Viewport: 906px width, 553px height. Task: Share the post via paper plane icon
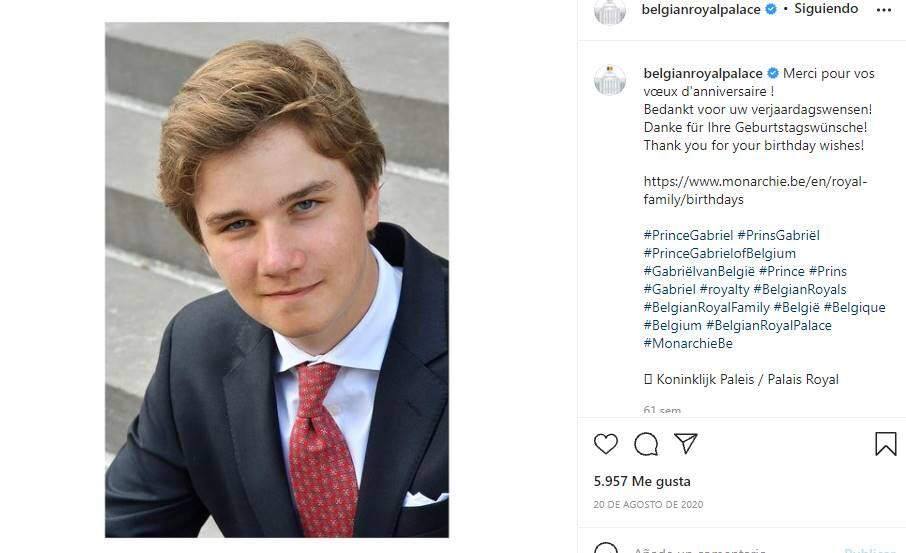click(685, 443)
